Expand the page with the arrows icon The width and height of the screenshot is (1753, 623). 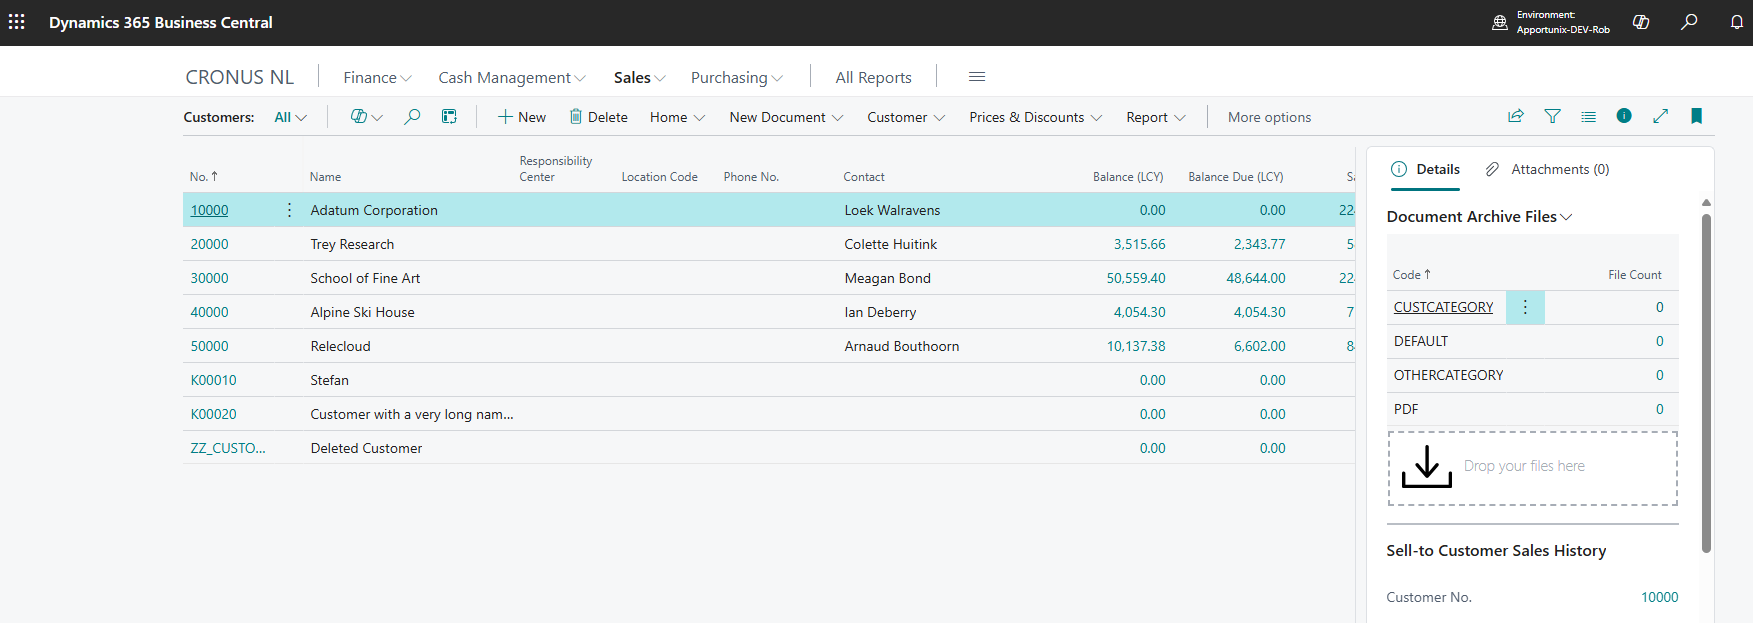[1660, 116]
